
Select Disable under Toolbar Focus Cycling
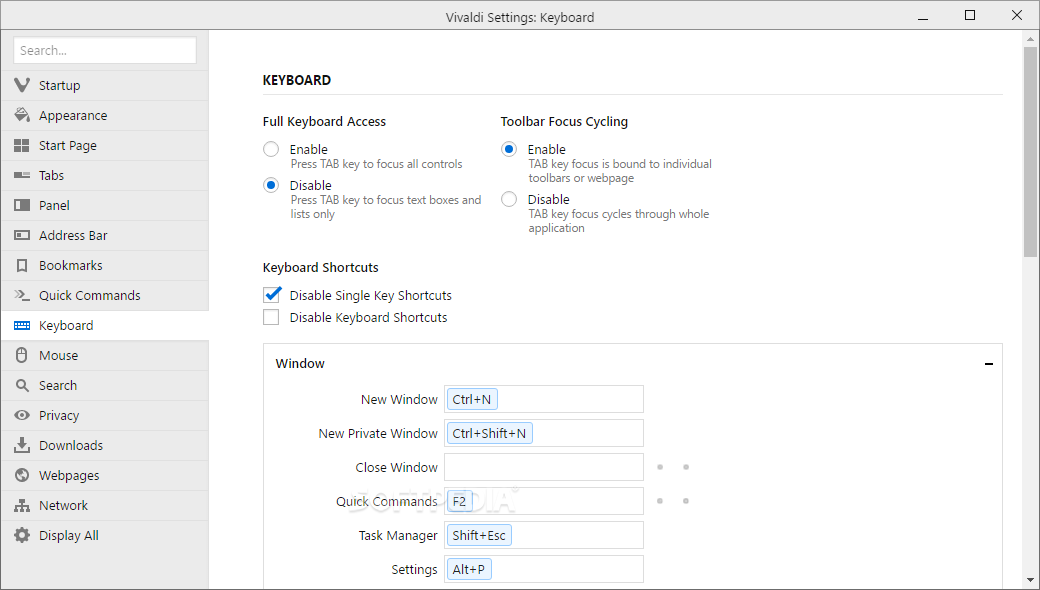pyautogui.click(x=509, y=199)
